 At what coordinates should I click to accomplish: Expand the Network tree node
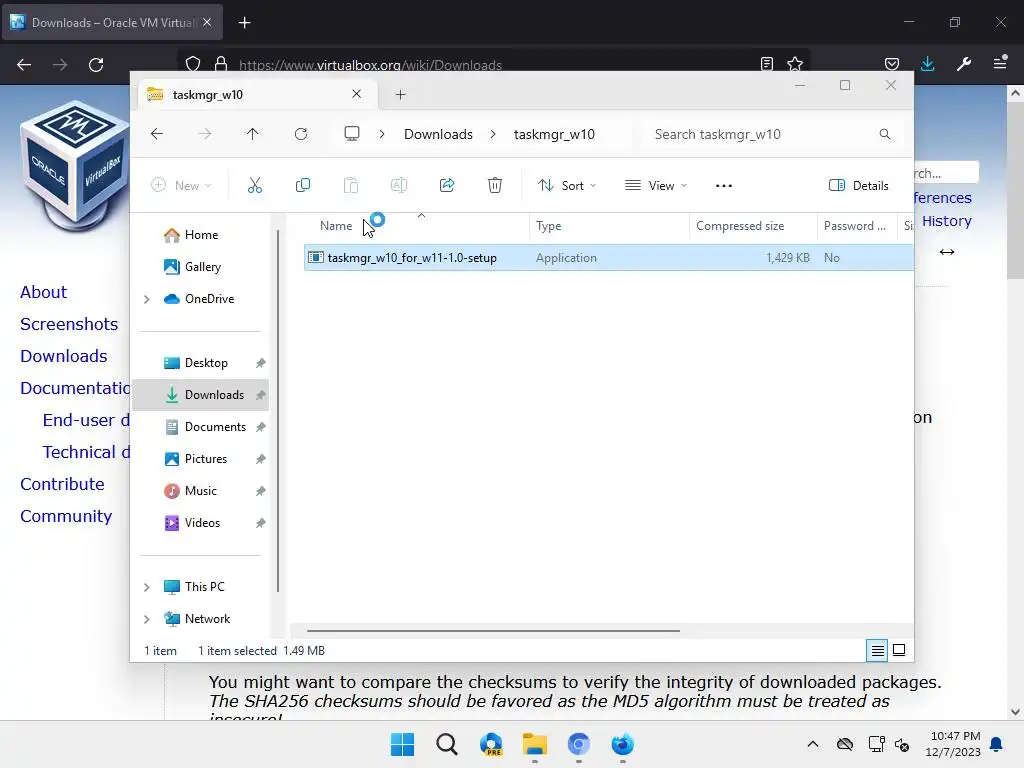point(147,619)
